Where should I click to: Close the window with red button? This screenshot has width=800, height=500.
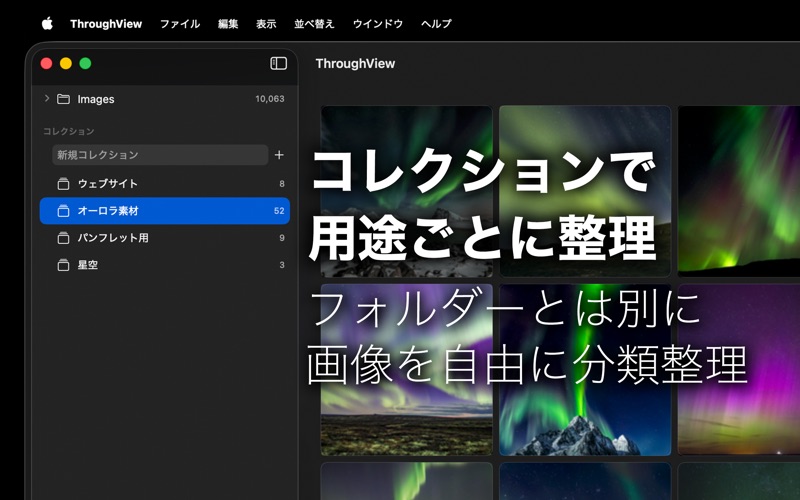pos(46,63)
